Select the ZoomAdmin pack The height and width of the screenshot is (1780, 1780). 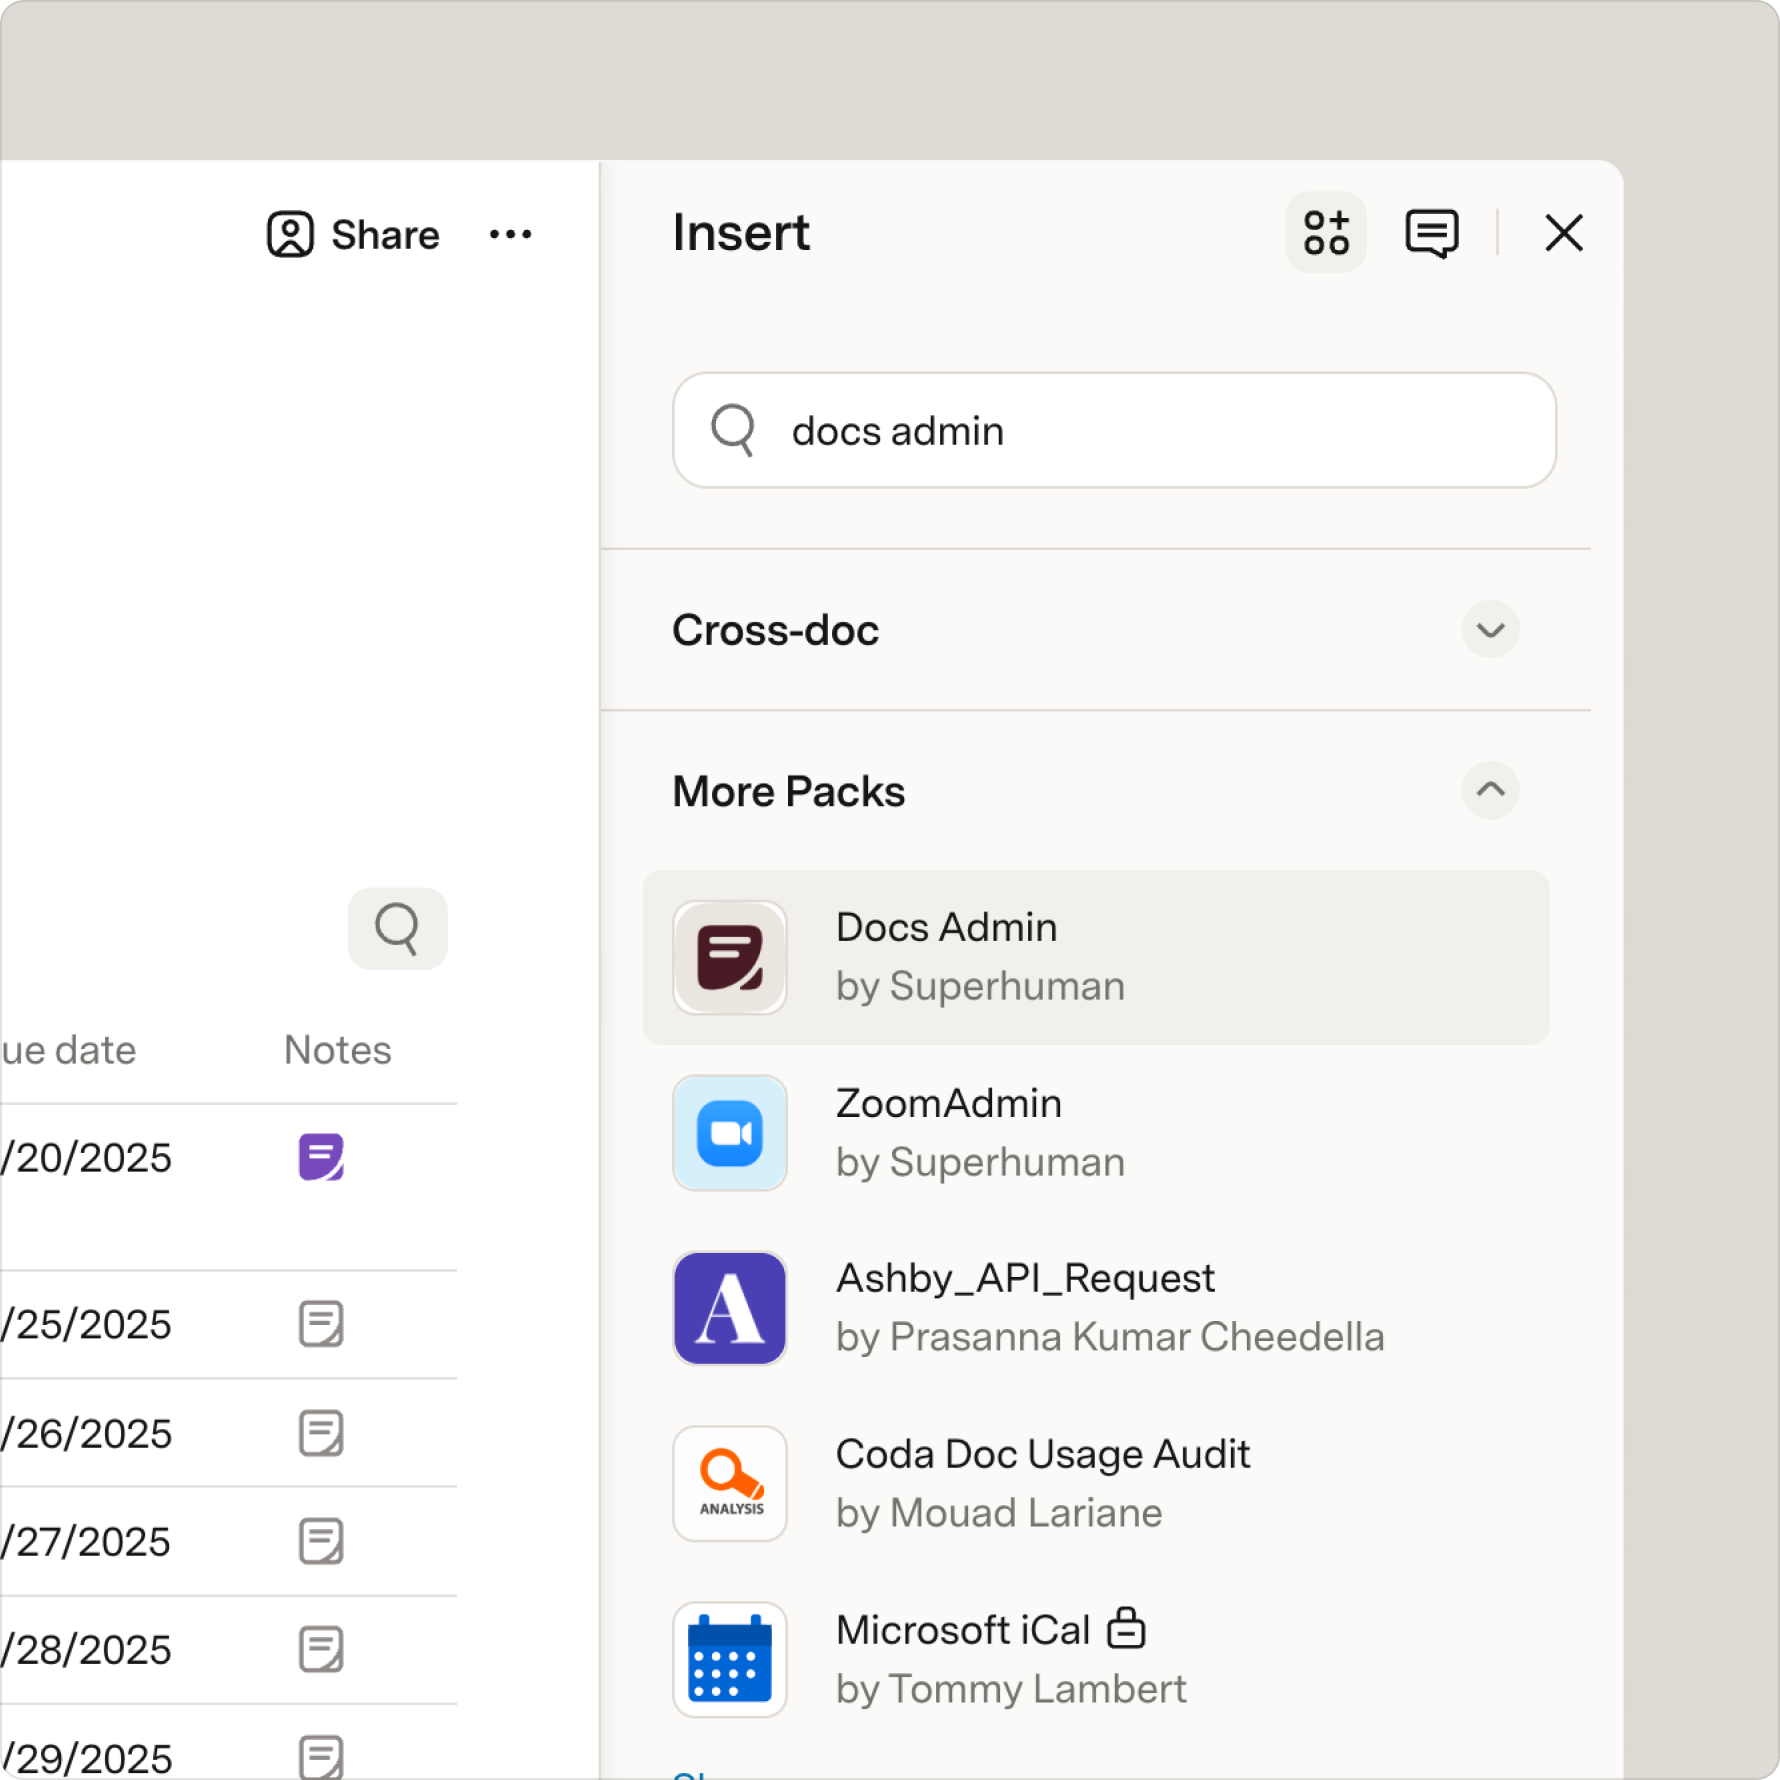click(1095, 1132)
